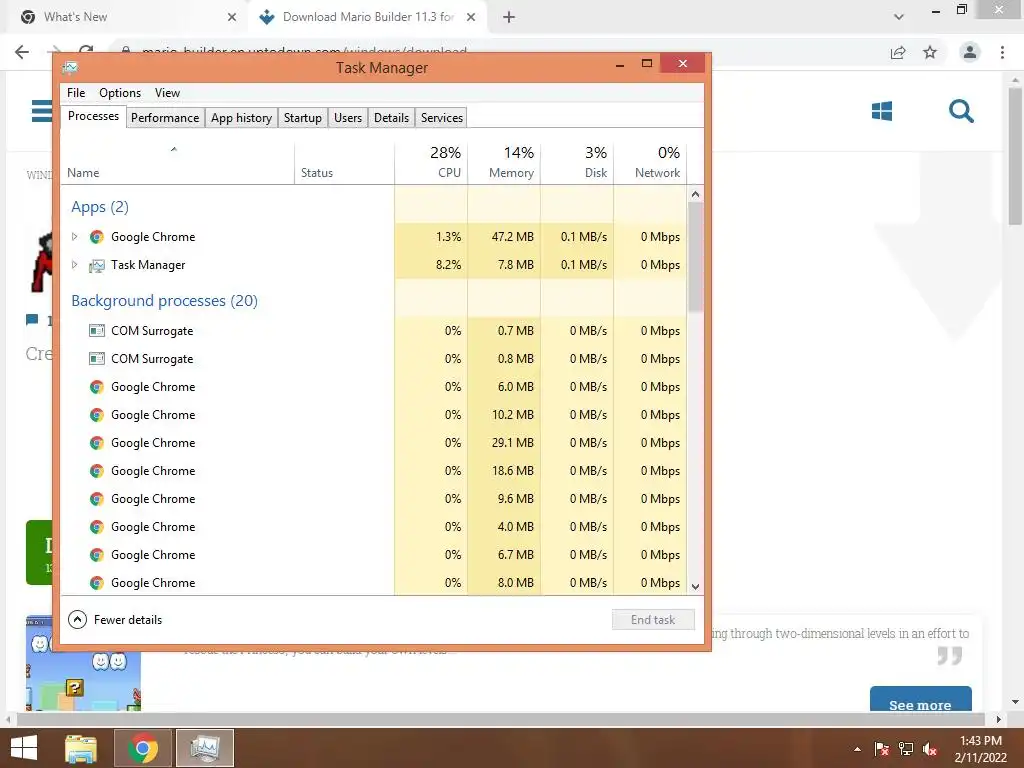1024x768 pixels.
Task: Sort processes by the Memory column
Action: pos(504,162)
